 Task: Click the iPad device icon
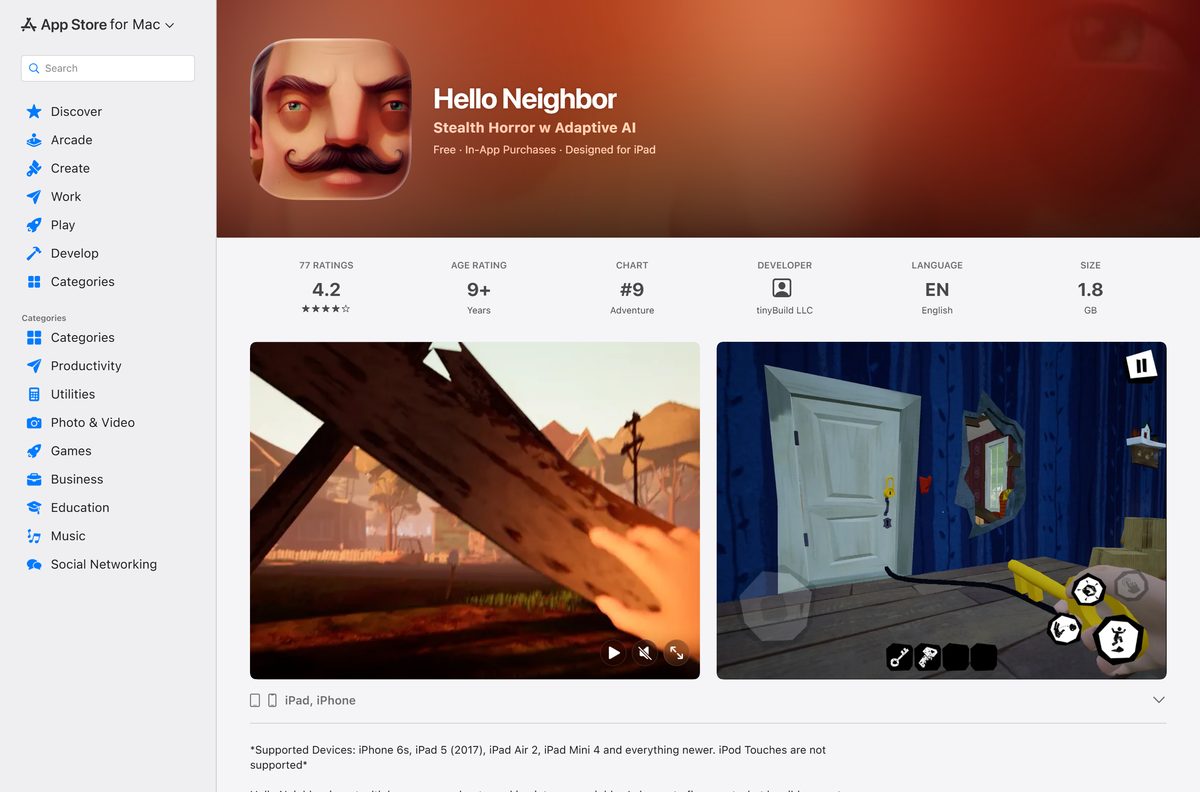[x=255, y=700]
